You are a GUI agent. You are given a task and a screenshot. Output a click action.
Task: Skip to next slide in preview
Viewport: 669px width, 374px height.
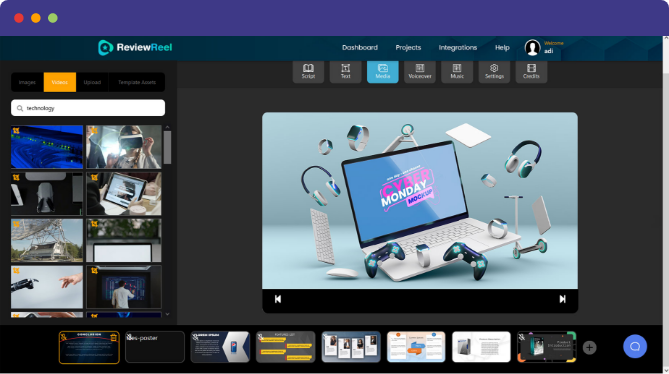click(562, 299)
